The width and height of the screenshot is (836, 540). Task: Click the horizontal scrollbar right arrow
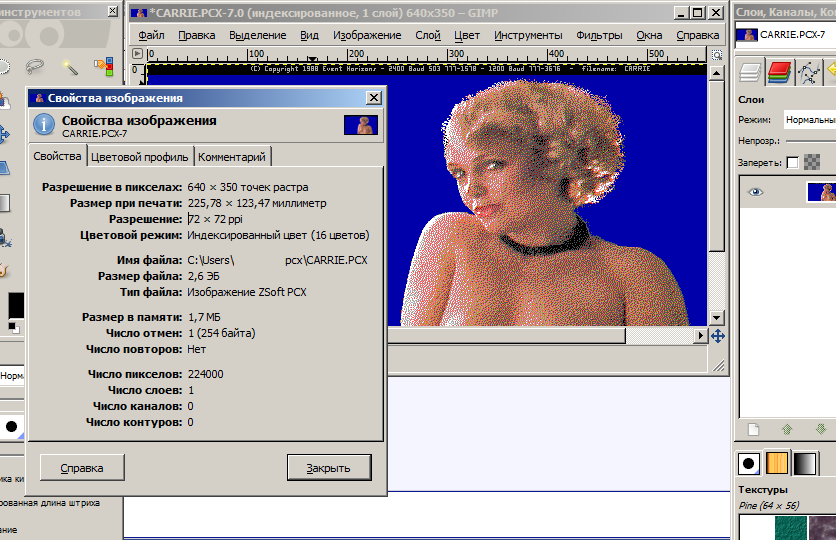701,336
